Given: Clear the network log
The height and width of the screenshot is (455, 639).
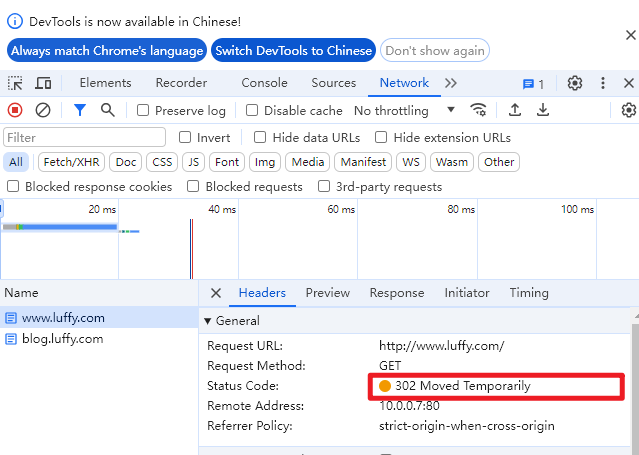Looking at the screenshot, I should pyautogui.click(x=43, y=110).
